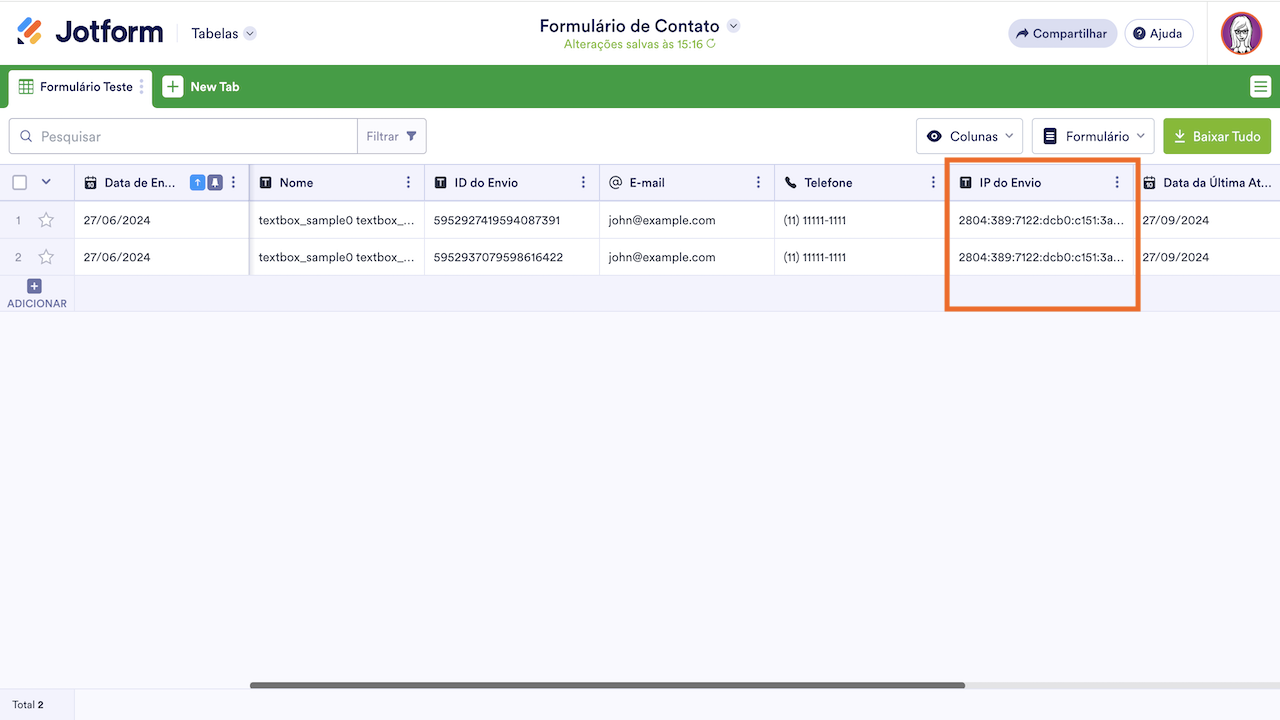Star the first row entry
The image size is (1280, 720).
(46, 220)
